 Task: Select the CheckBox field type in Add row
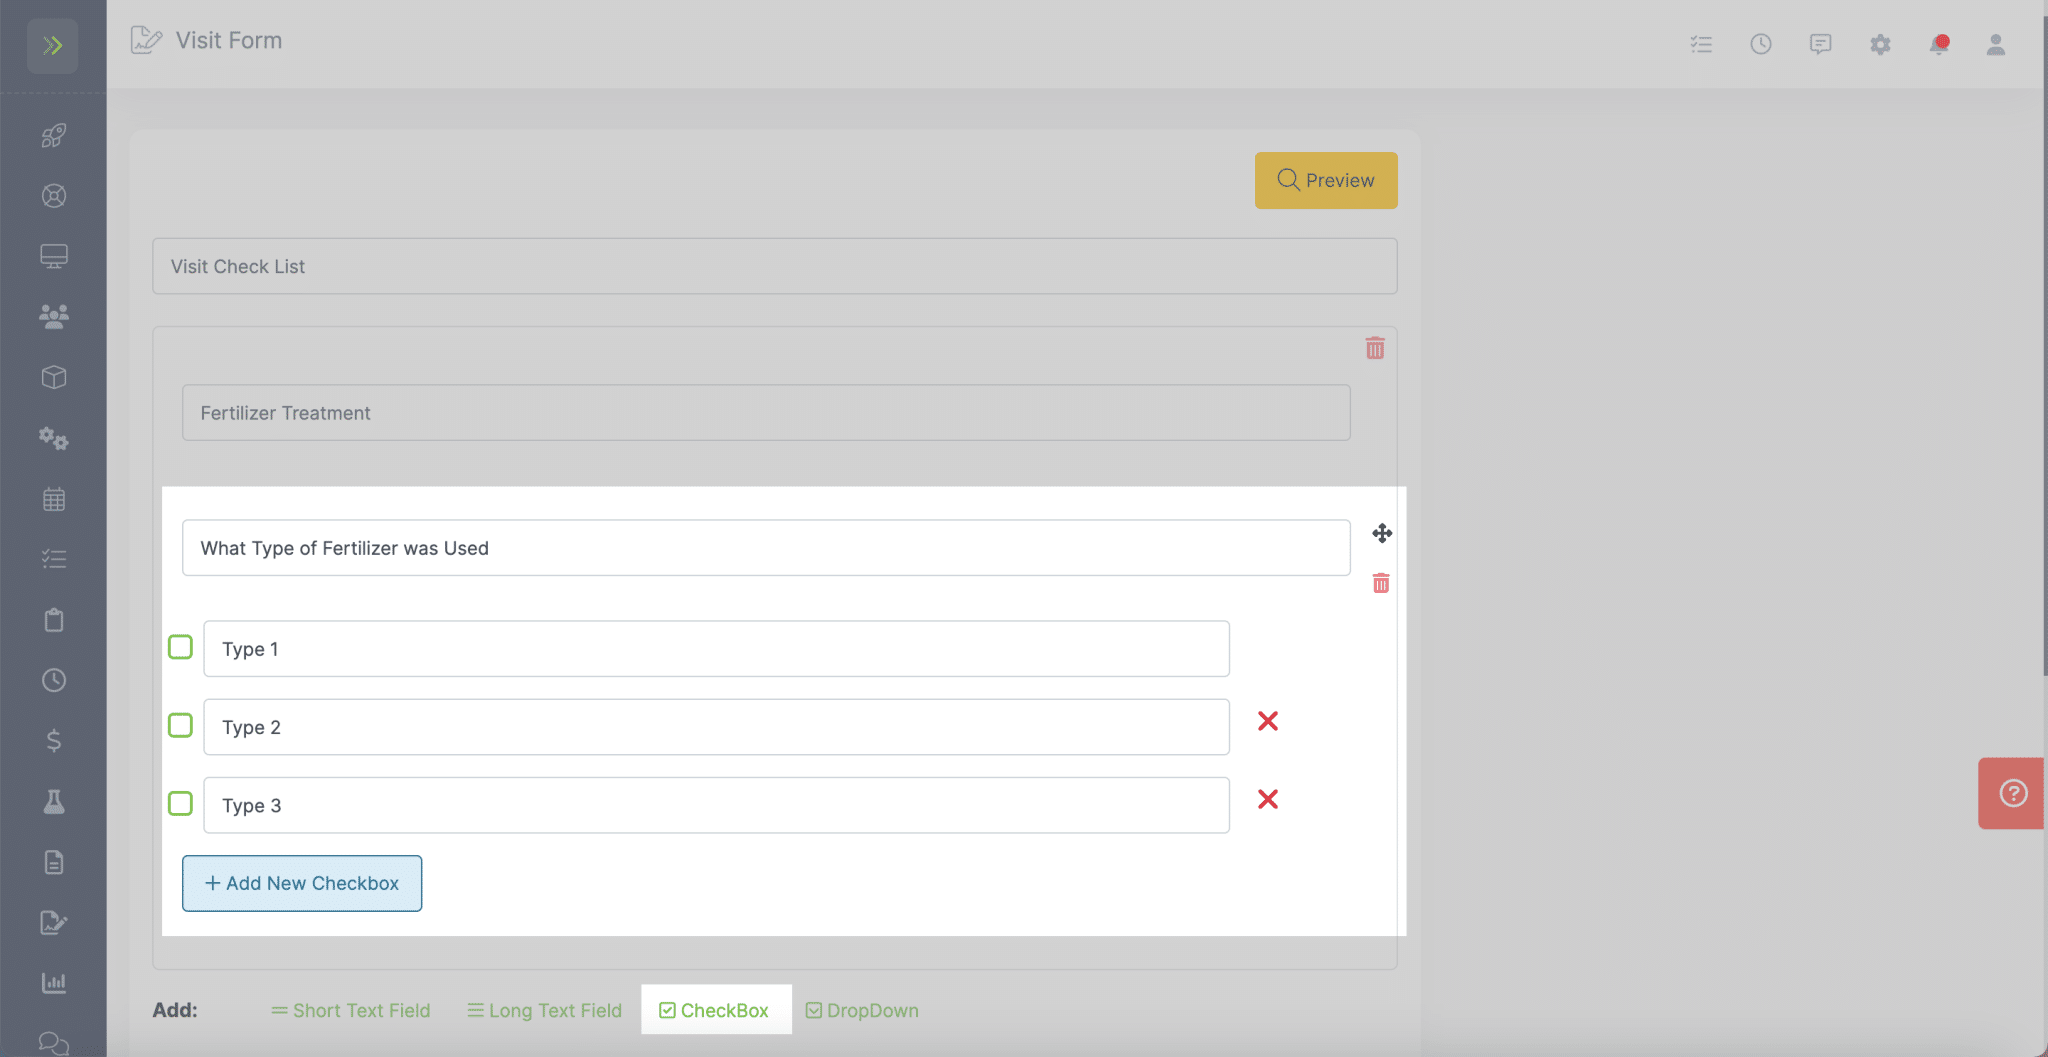click(715, 1010)
